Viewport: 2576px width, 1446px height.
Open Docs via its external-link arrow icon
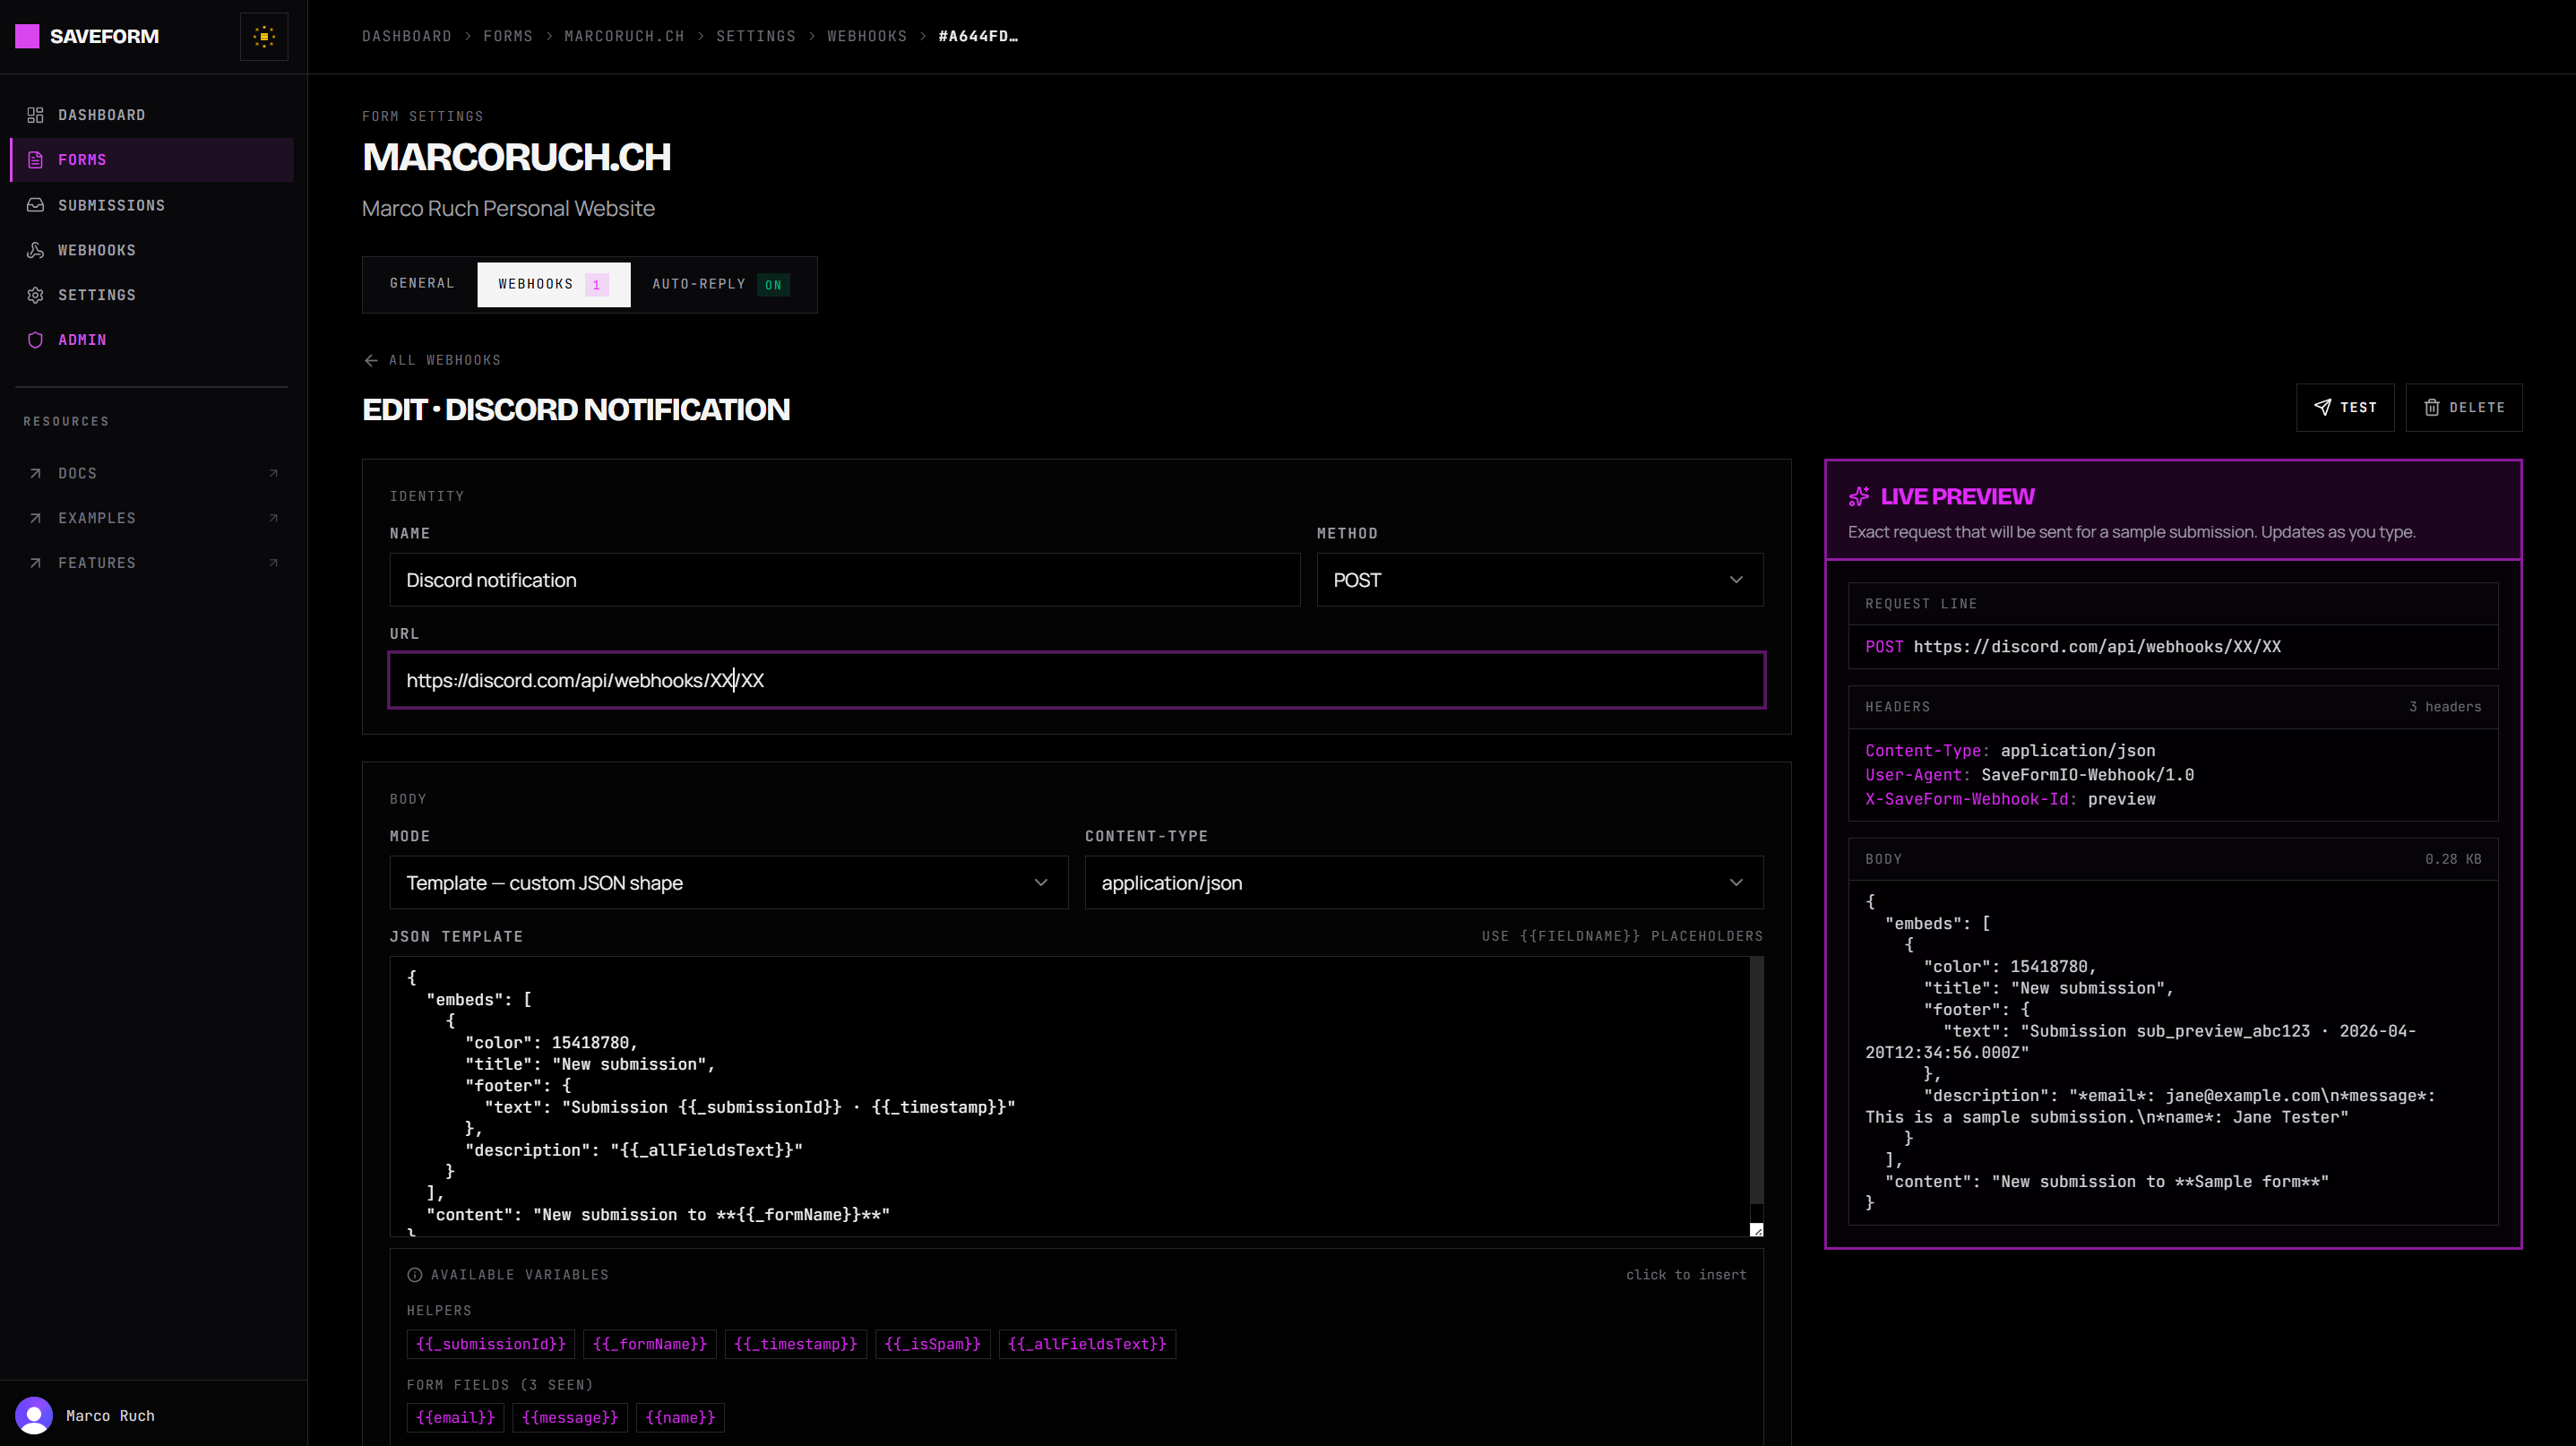[273, 472]
